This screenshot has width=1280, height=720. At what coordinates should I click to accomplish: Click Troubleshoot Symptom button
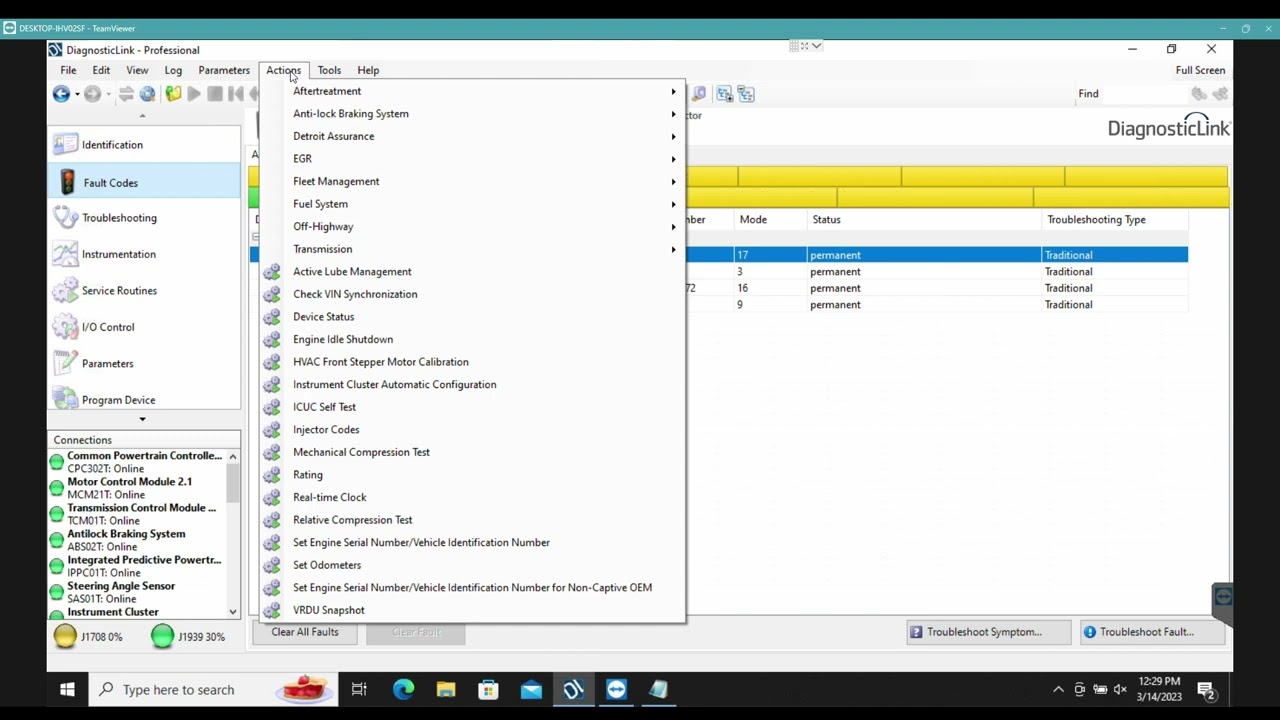[x=988, y=632]
